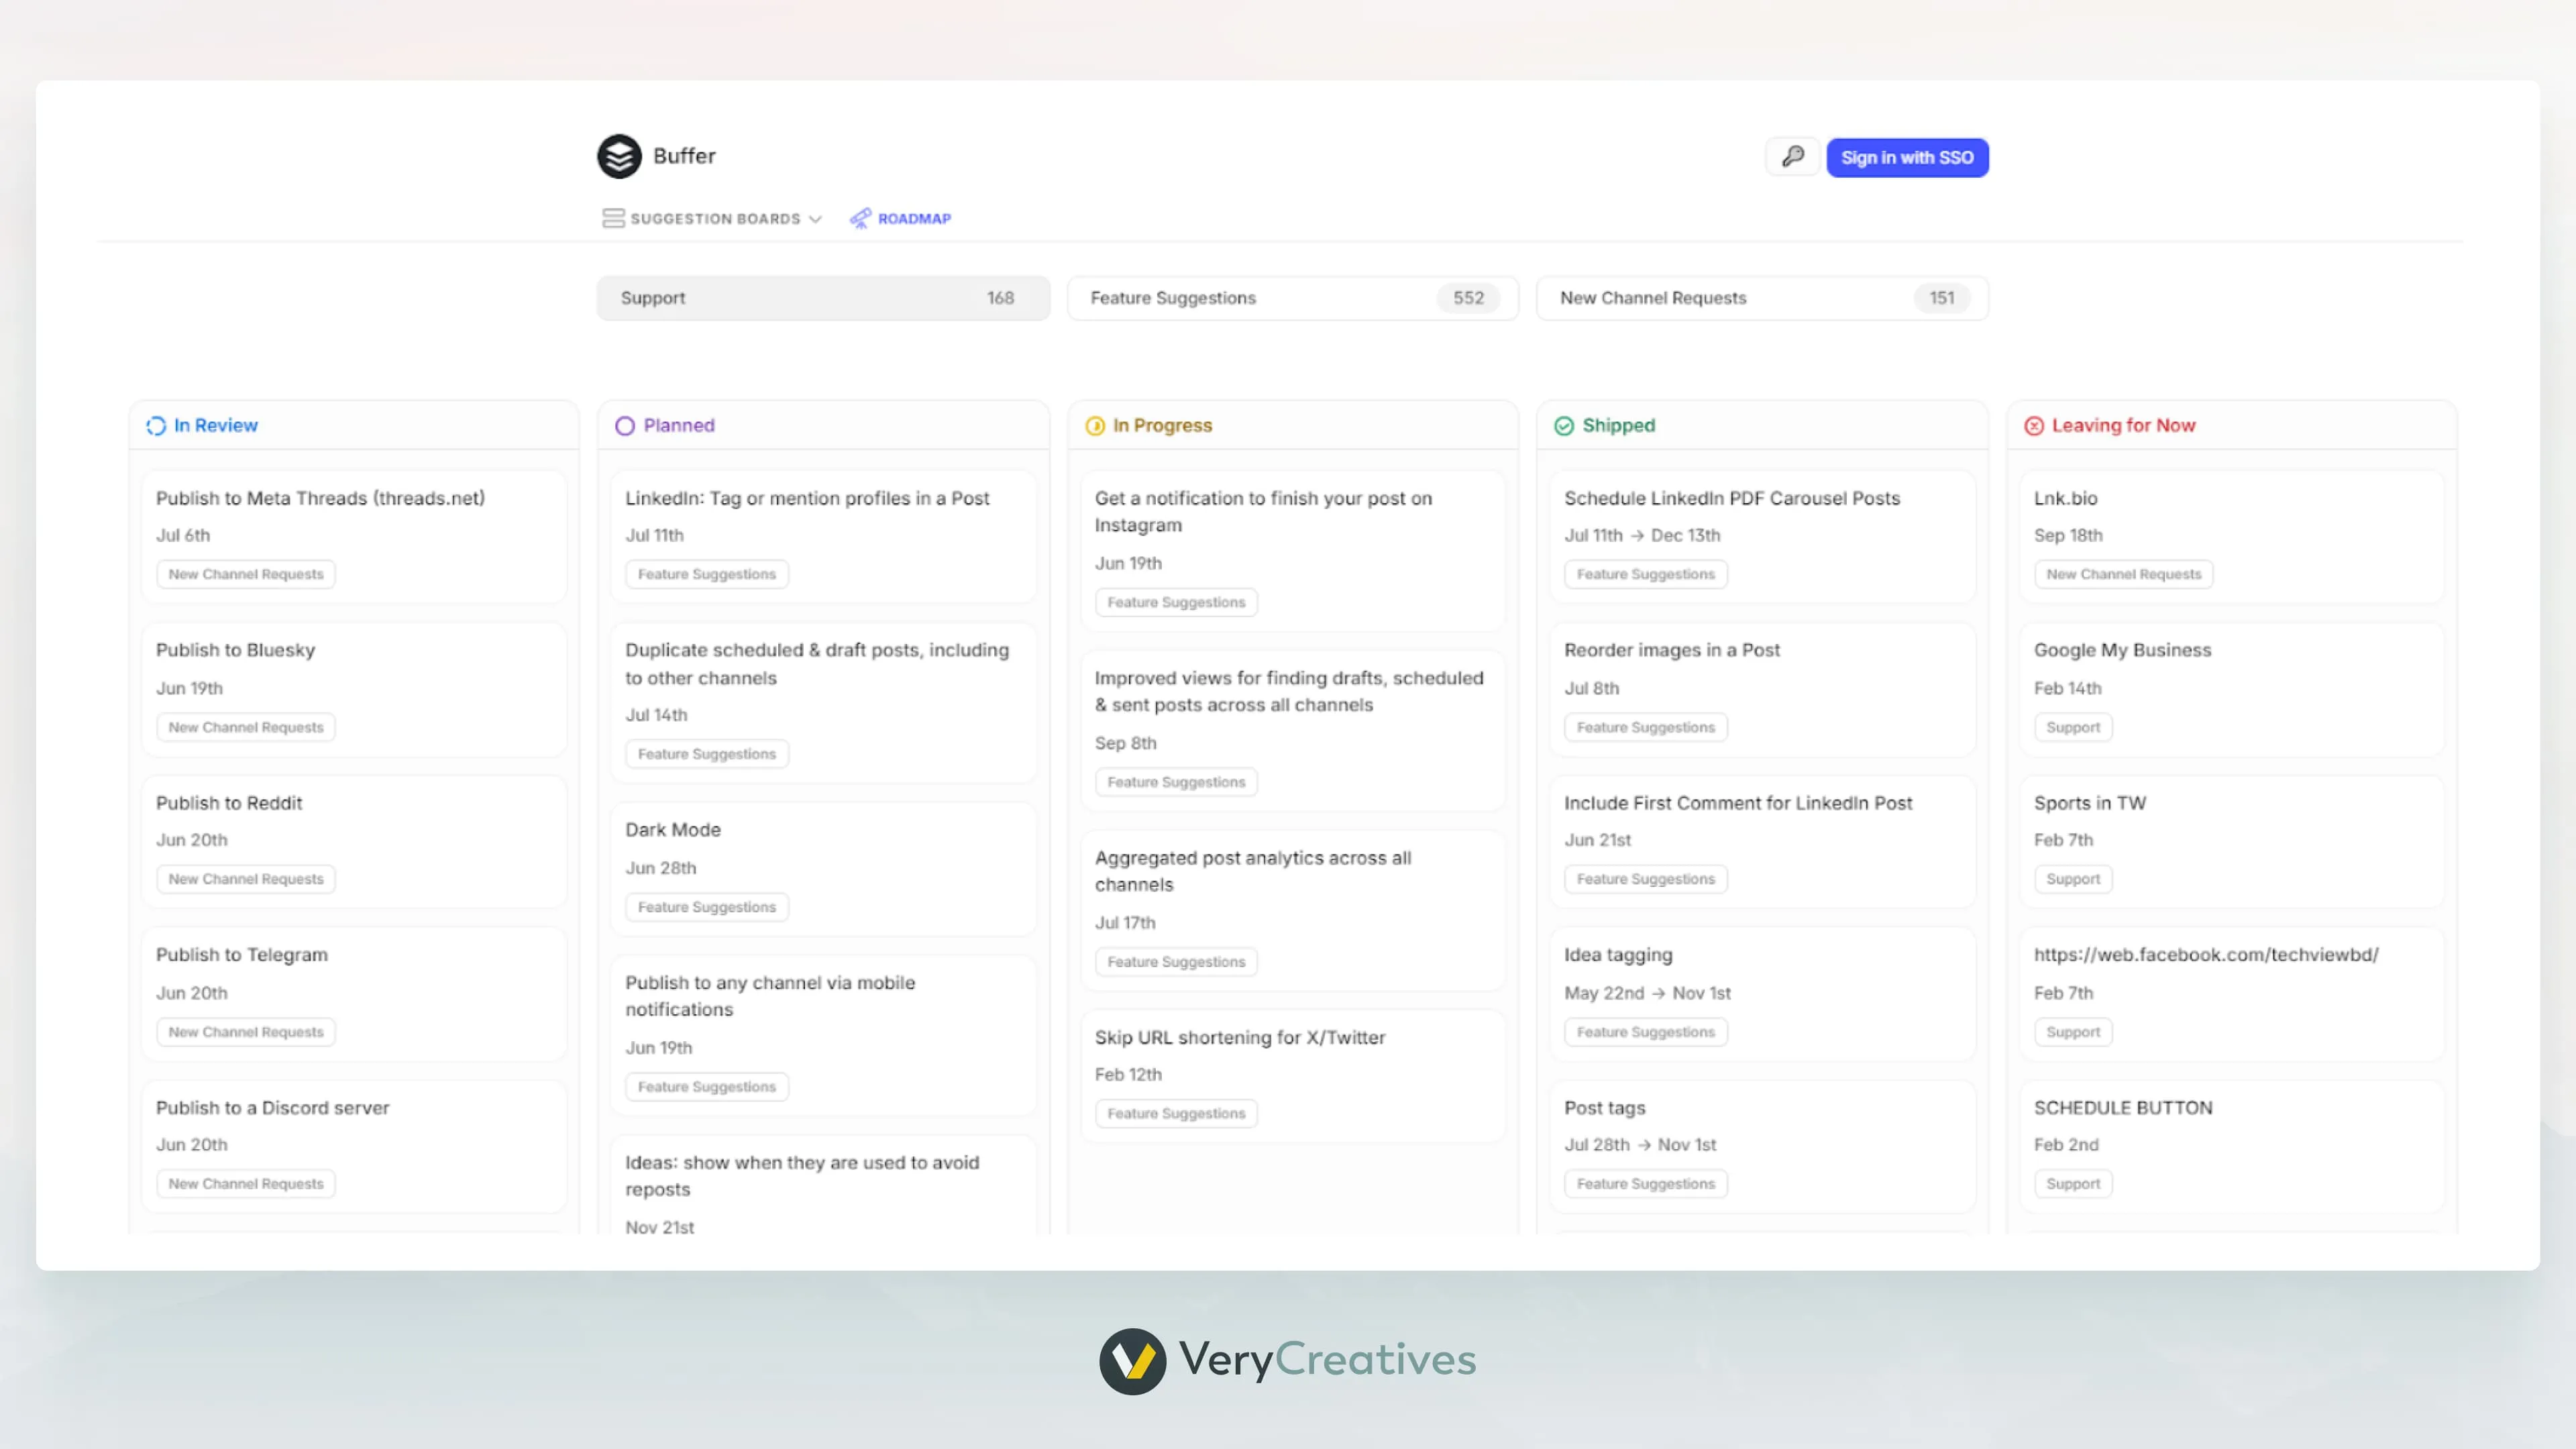Click the In Review spinner status icon

tap(156, 425)
